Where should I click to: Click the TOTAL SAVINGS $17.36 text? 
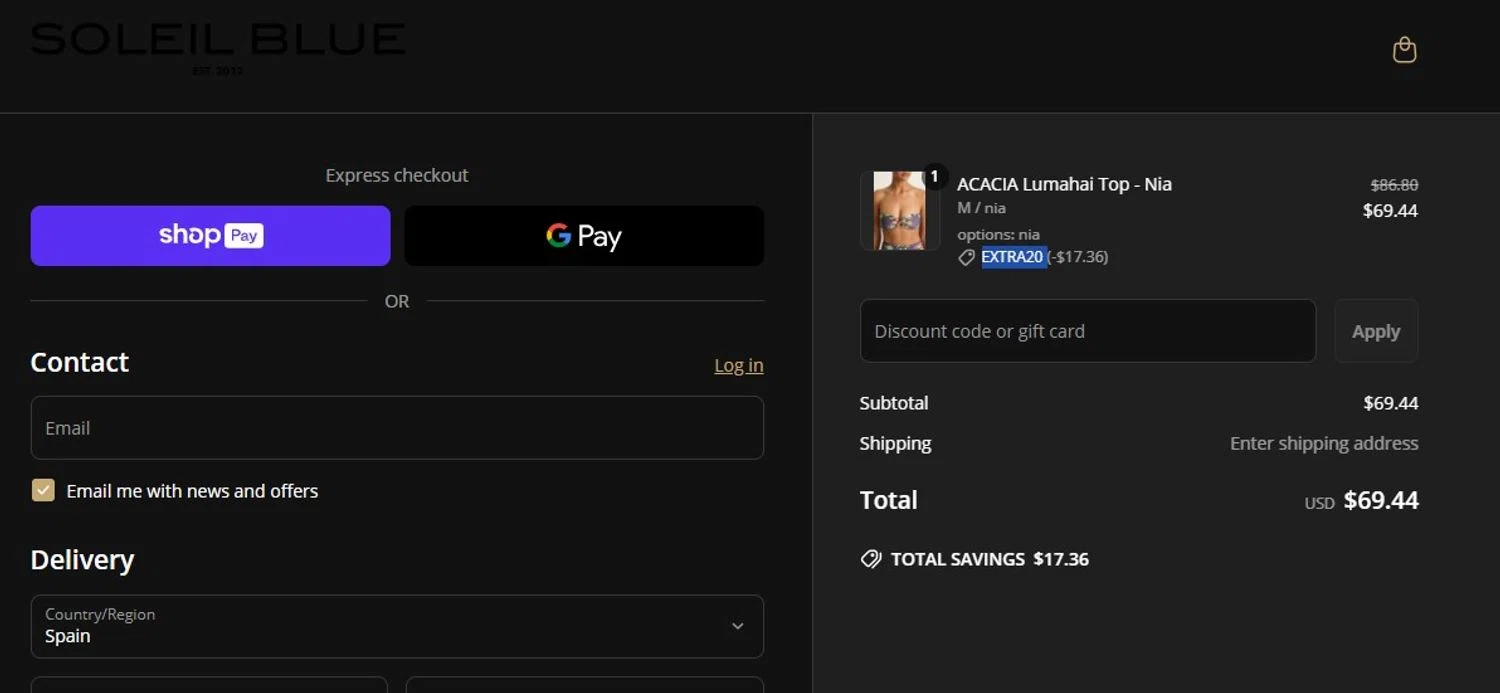990,559
